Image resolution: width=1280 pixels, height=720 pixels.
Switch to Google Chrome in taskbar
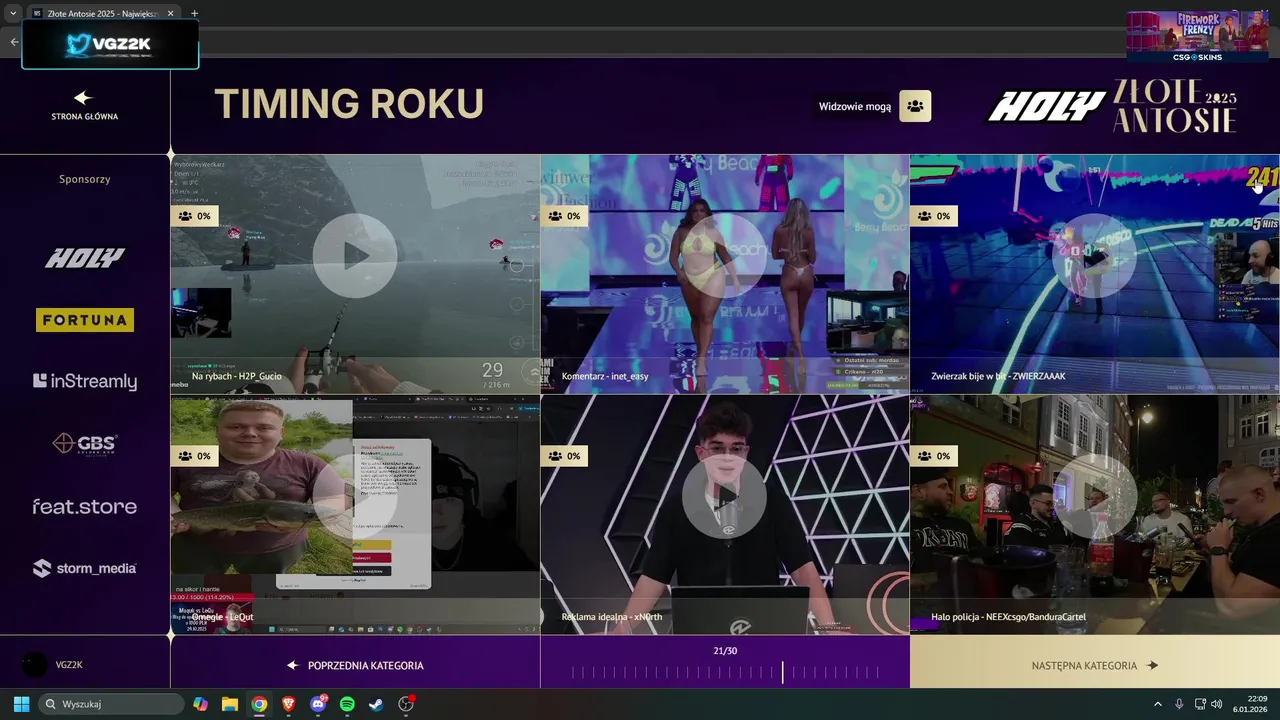pyautogui.click(x=259, y=704)
